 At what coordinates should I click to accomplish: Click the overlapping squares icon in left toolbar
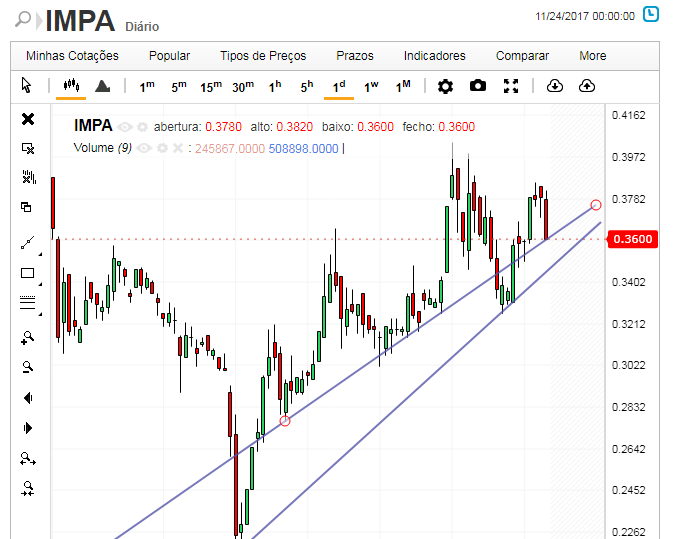tap(26, 207)
